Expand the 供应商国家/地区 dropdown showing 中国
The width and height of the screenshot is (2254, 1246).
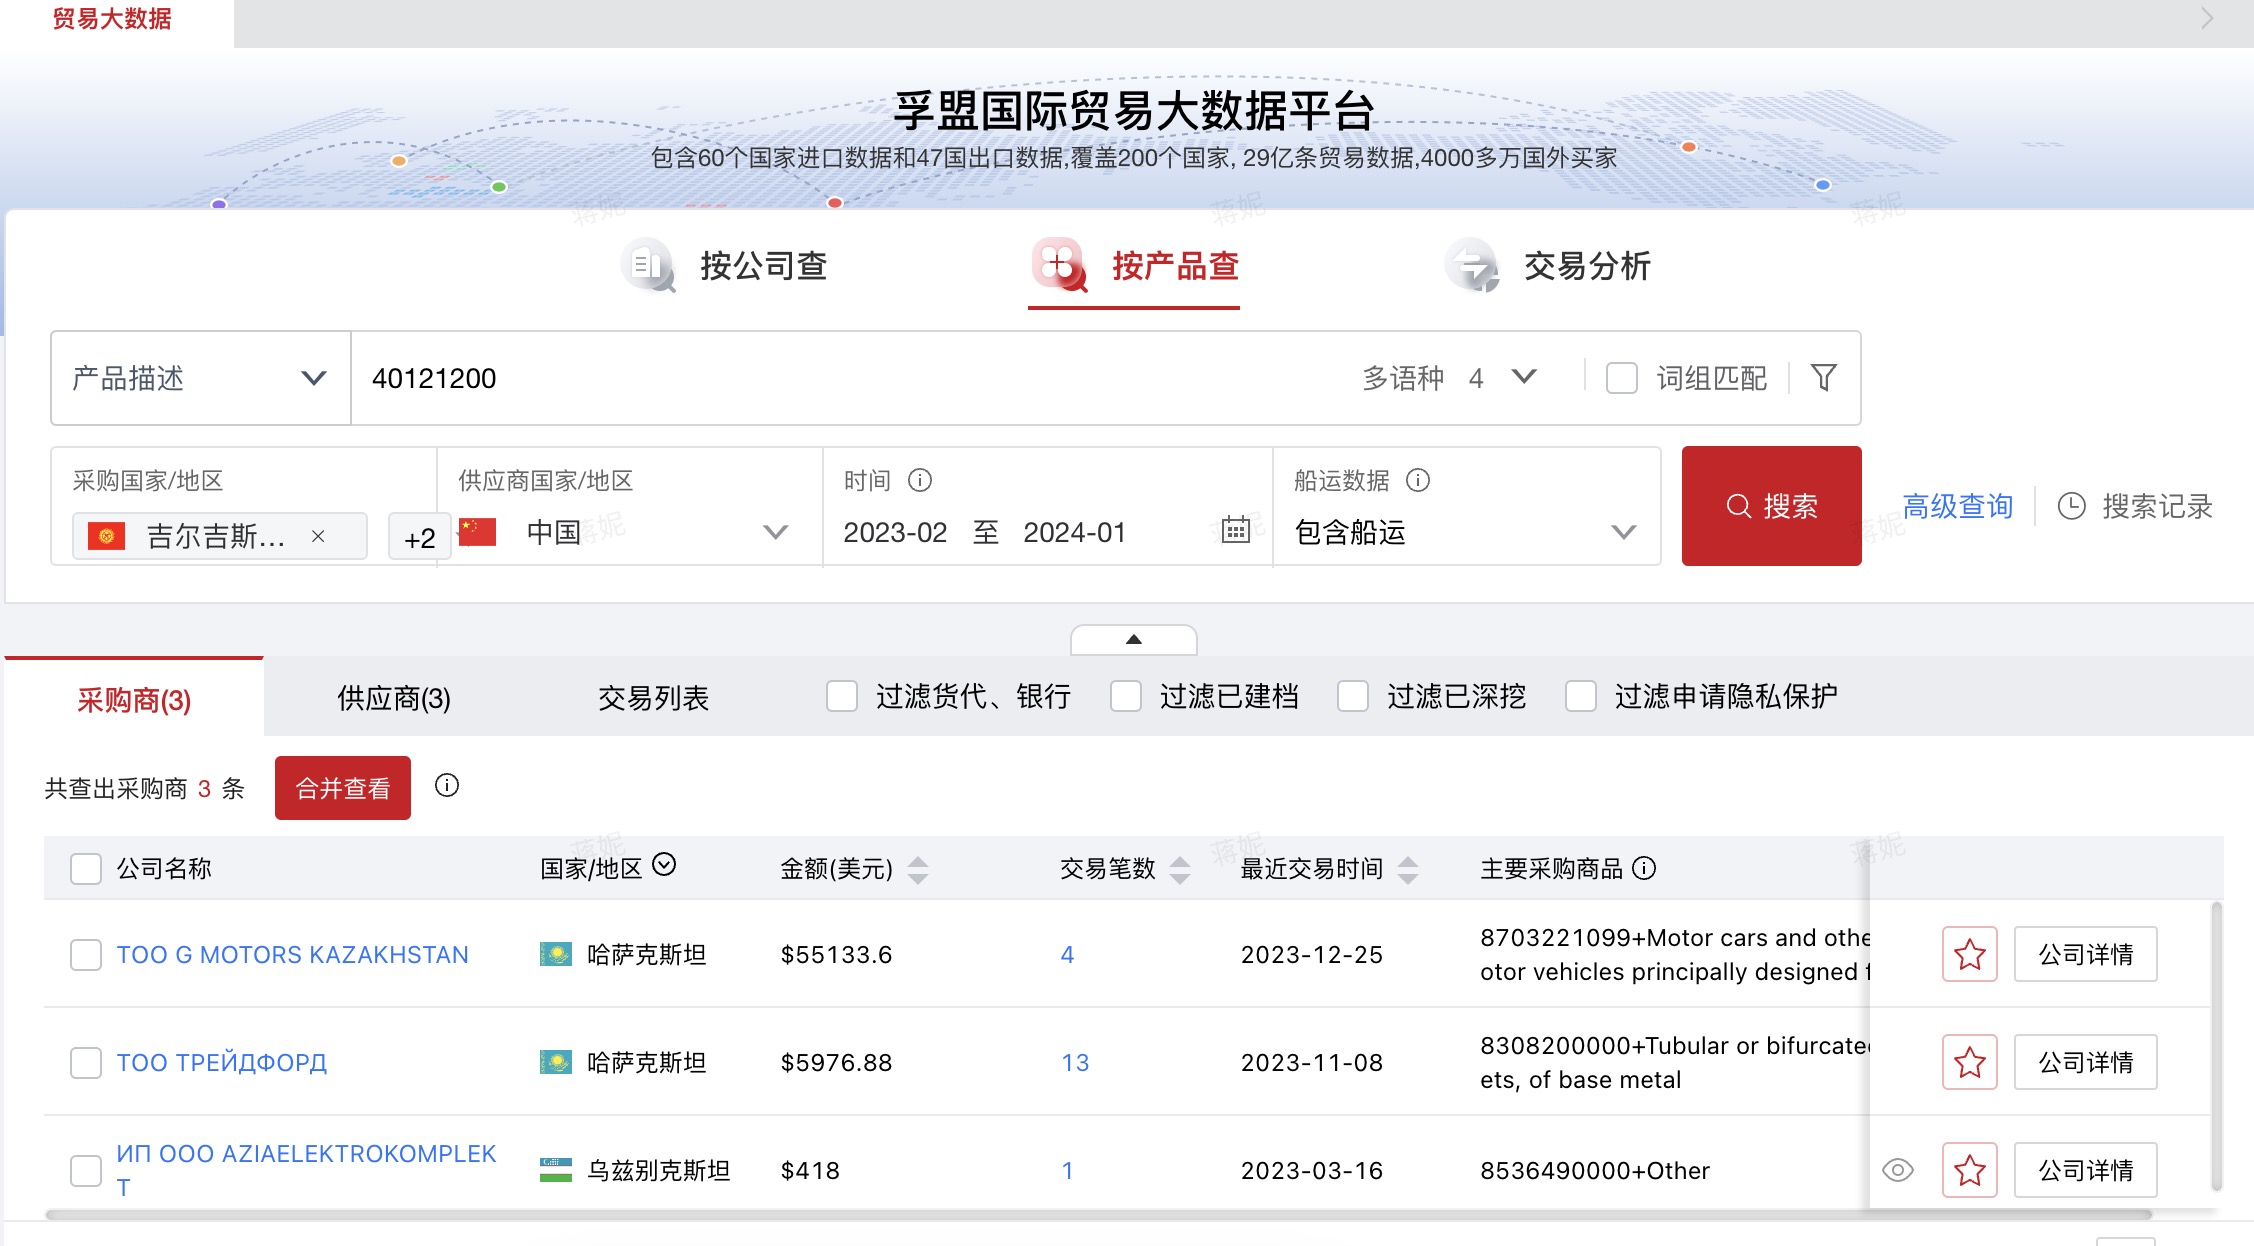coord(777,532)
